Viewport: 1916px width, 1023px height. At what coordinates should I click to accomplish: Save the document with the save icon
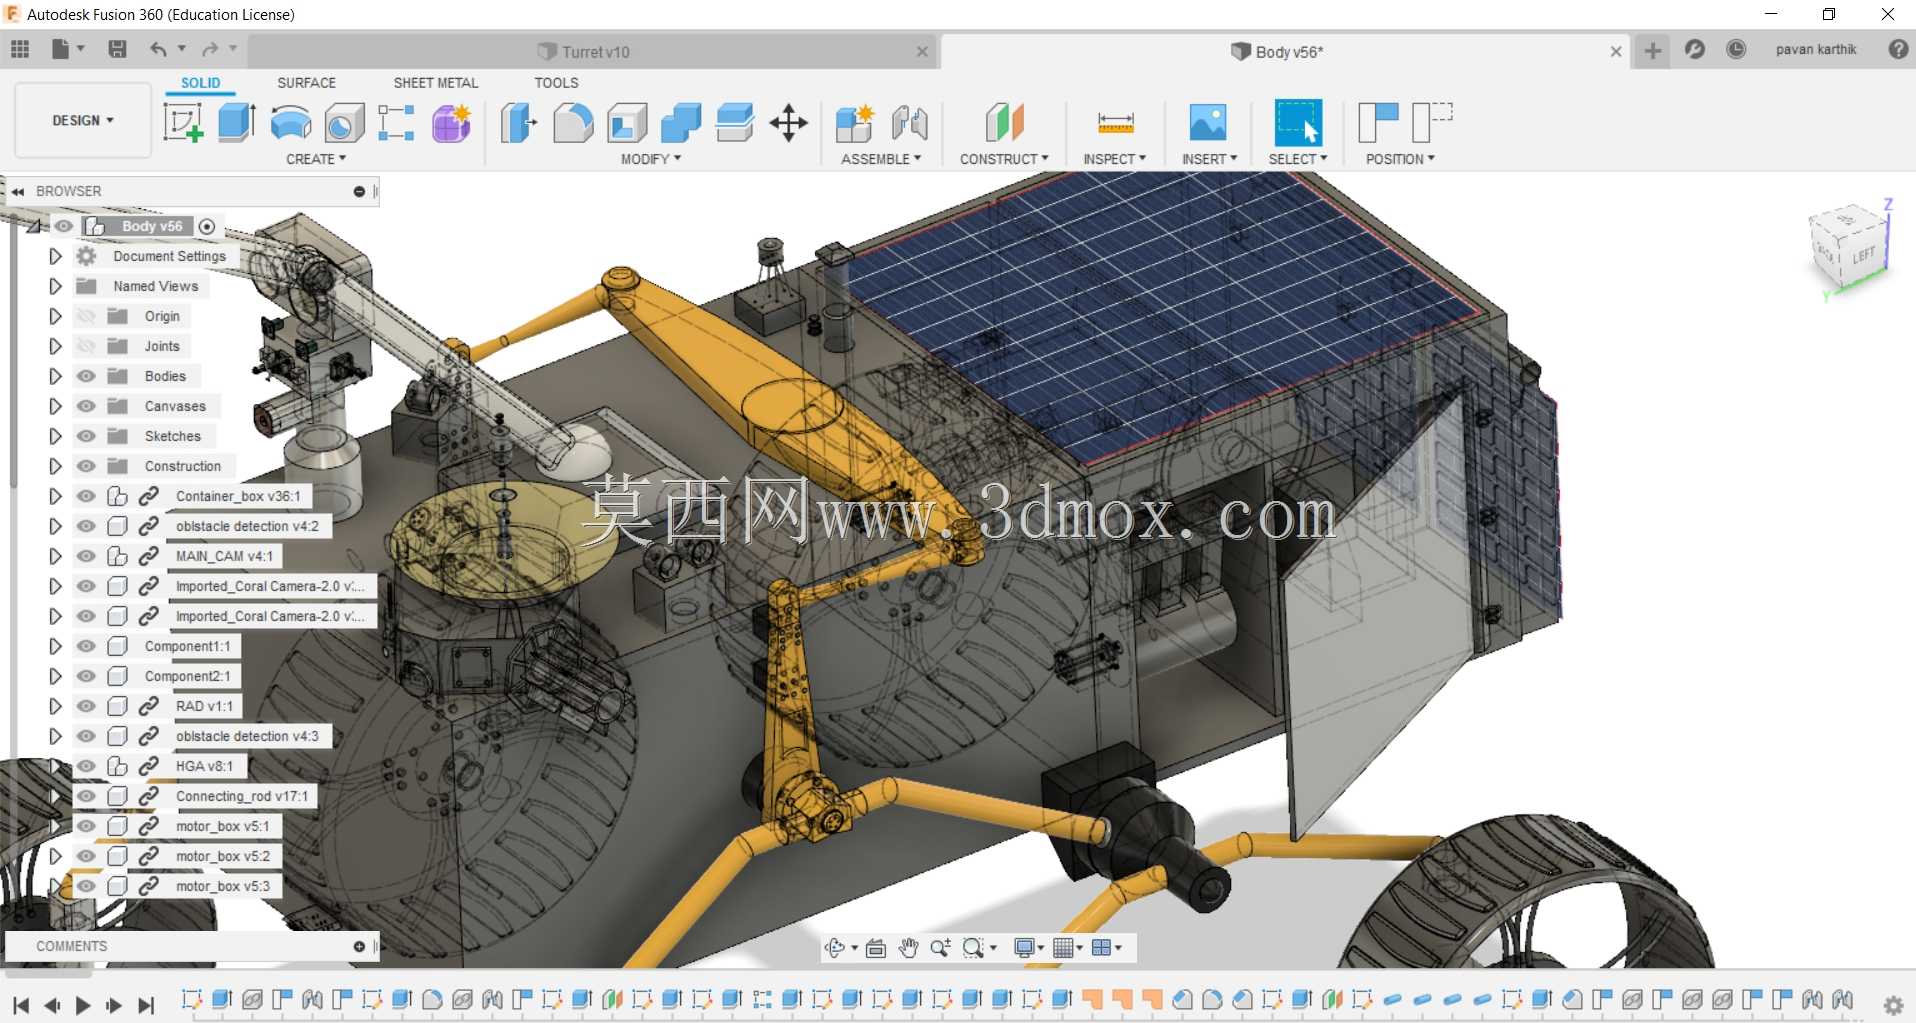coord(117,49)
